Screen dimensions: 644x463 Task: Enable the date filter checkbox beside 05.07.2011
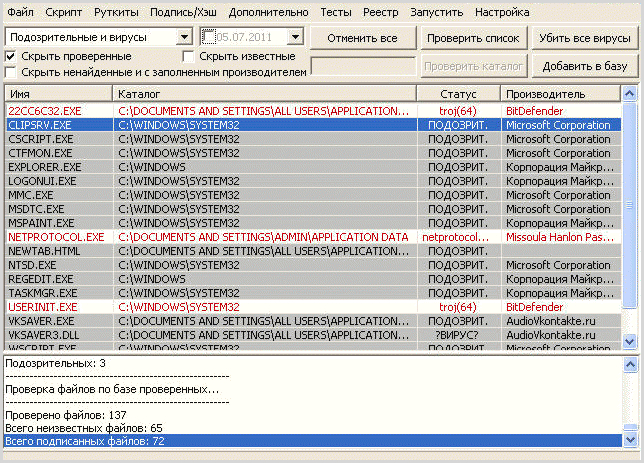coord(209,37)
